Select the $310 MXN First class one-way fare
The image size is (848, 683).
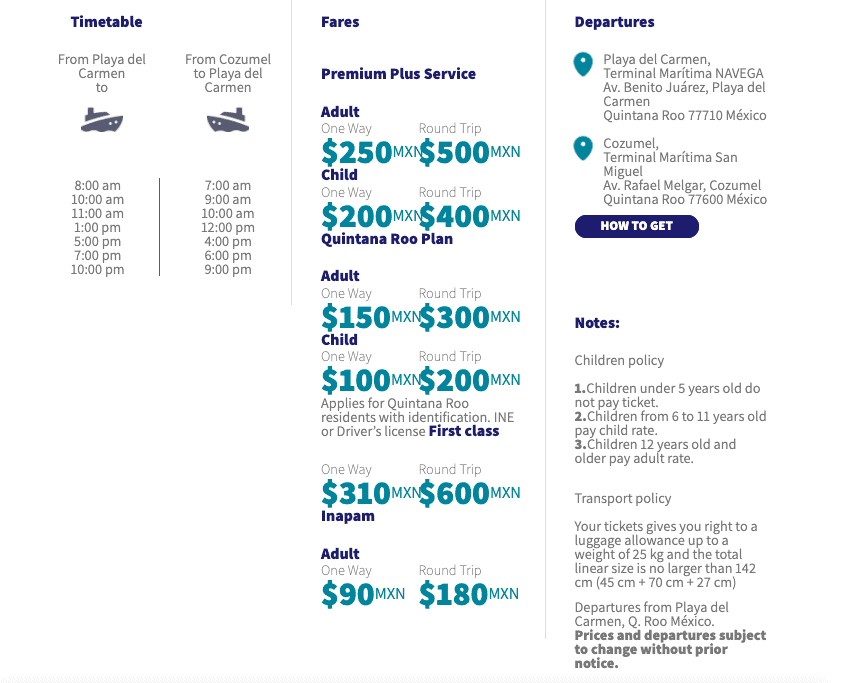[368, 493]
